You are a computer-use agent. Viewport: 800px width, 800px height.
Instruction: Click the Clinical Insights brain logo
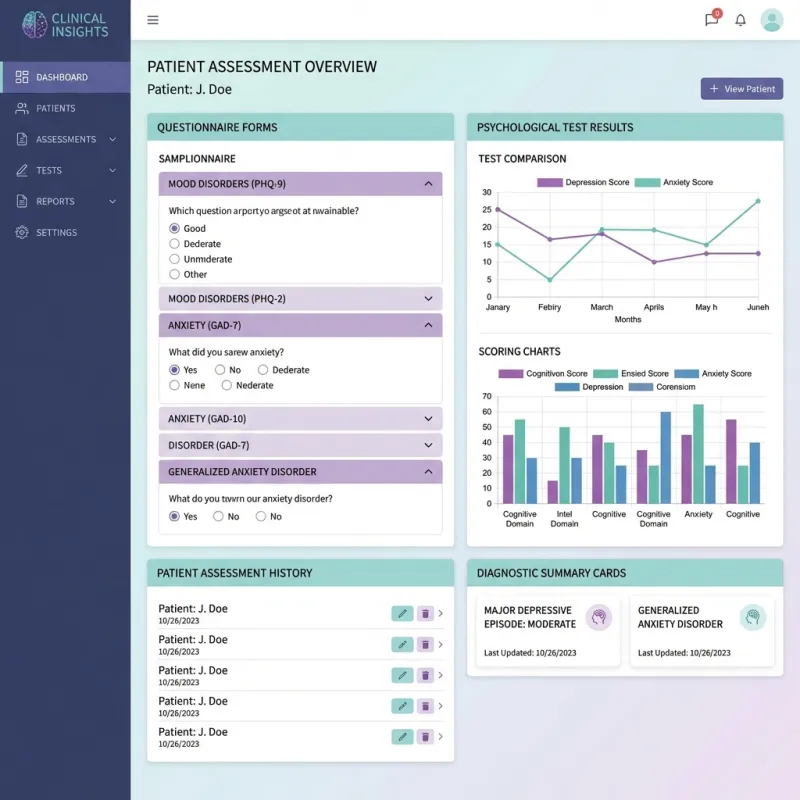click(34, 24)
